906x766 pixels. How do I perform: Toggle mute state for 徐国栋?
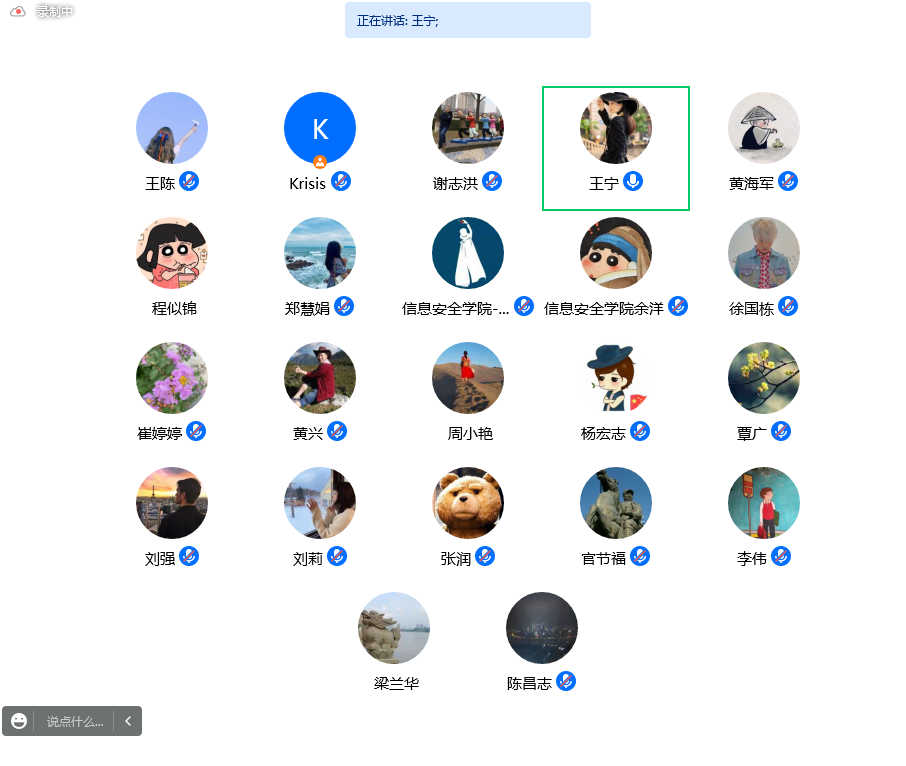click(x=788, y=306)
